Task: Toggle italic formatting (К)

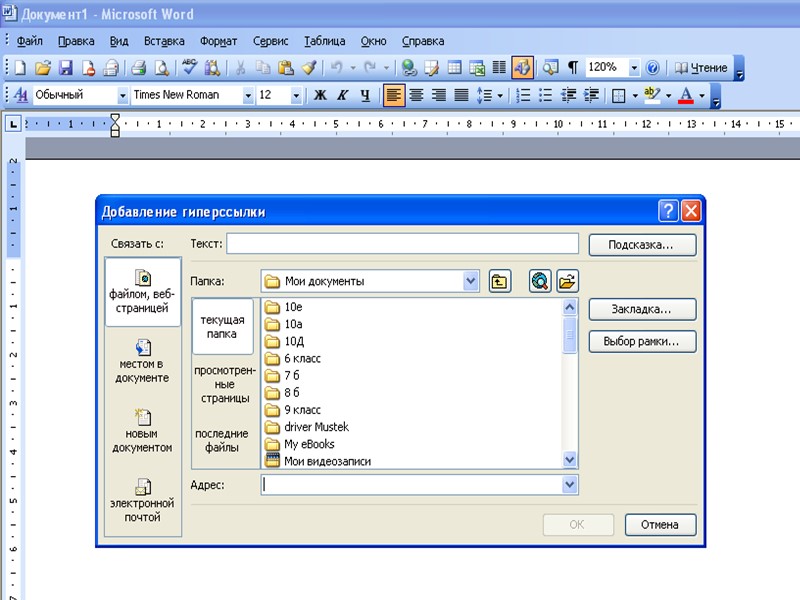Action: point(342,95)
